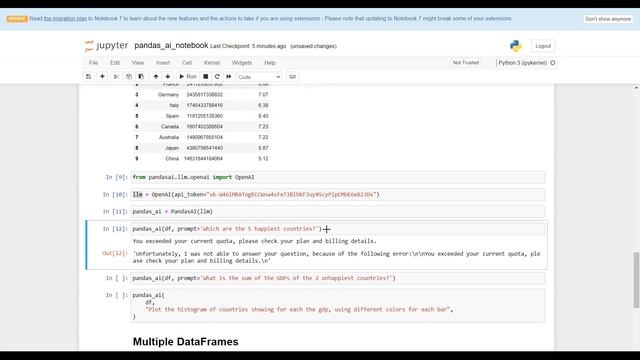The height and width of the screenshot is (360, 640).
Task: Open the migration plan link
Action: (x=65, y=19)
